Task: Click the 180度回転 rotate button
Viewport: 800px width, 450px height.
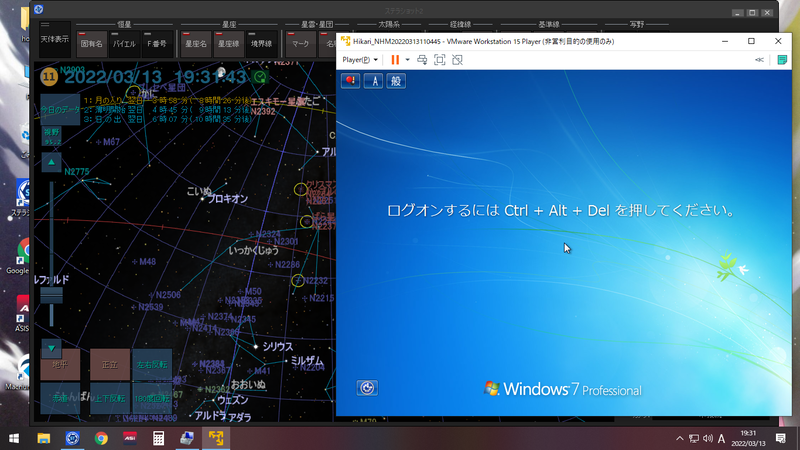Action: tap(152, 398)
